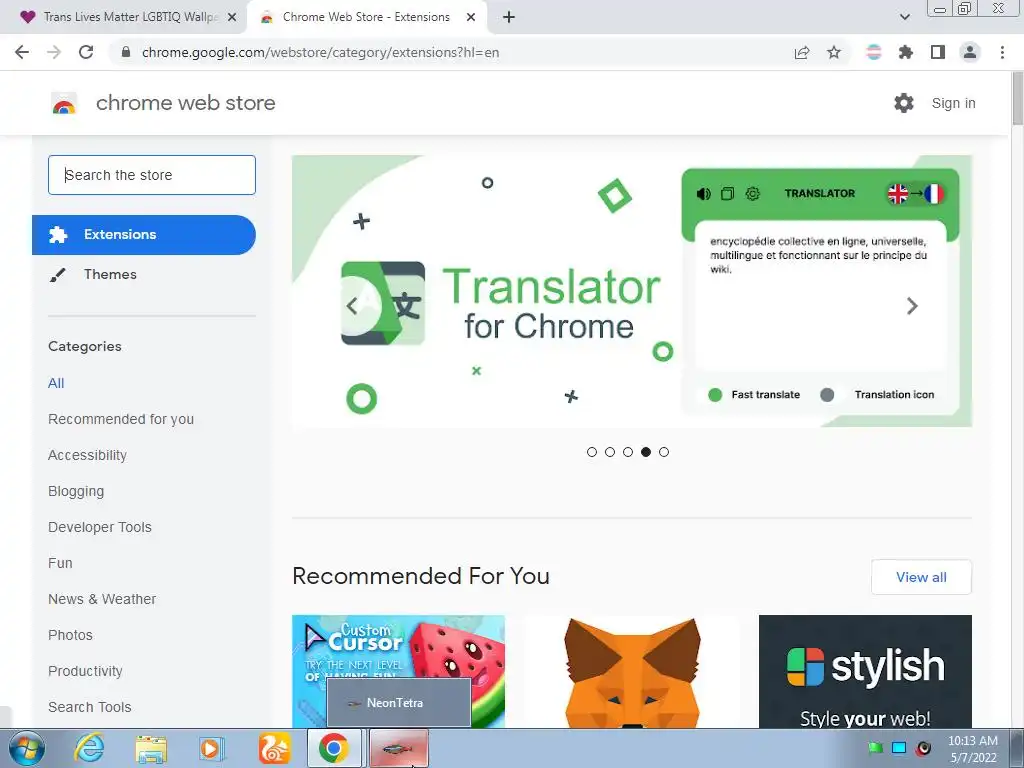Open the Extensions puzzle menu in toolbar
Viewport: 1024px width, 768px height.
click(x=906, y=52)
